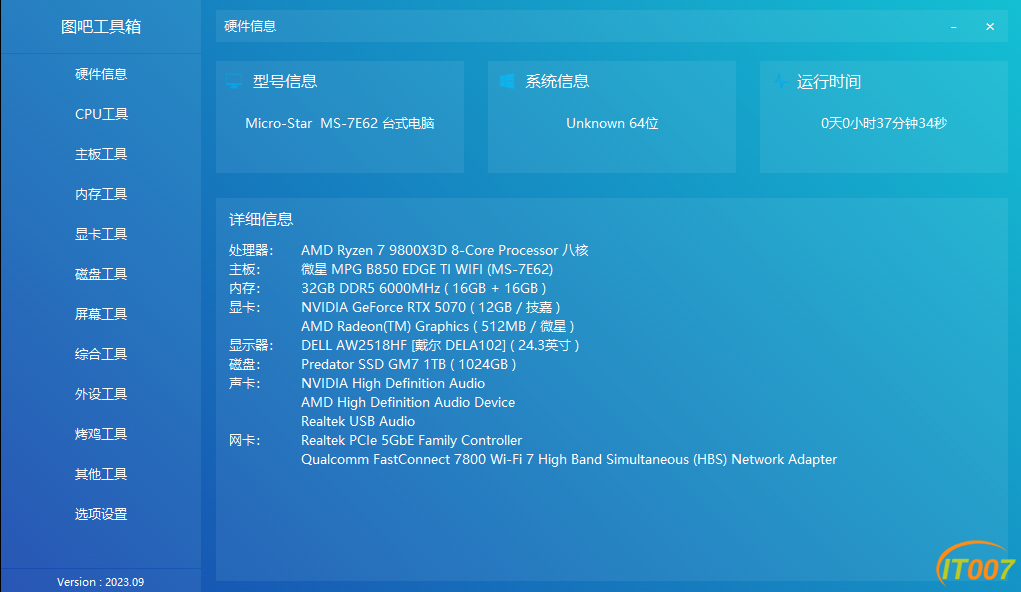This screenshot has width=1021, height=592.
Task: Click the 网卡 label
Action: click(x=245, y=440)
